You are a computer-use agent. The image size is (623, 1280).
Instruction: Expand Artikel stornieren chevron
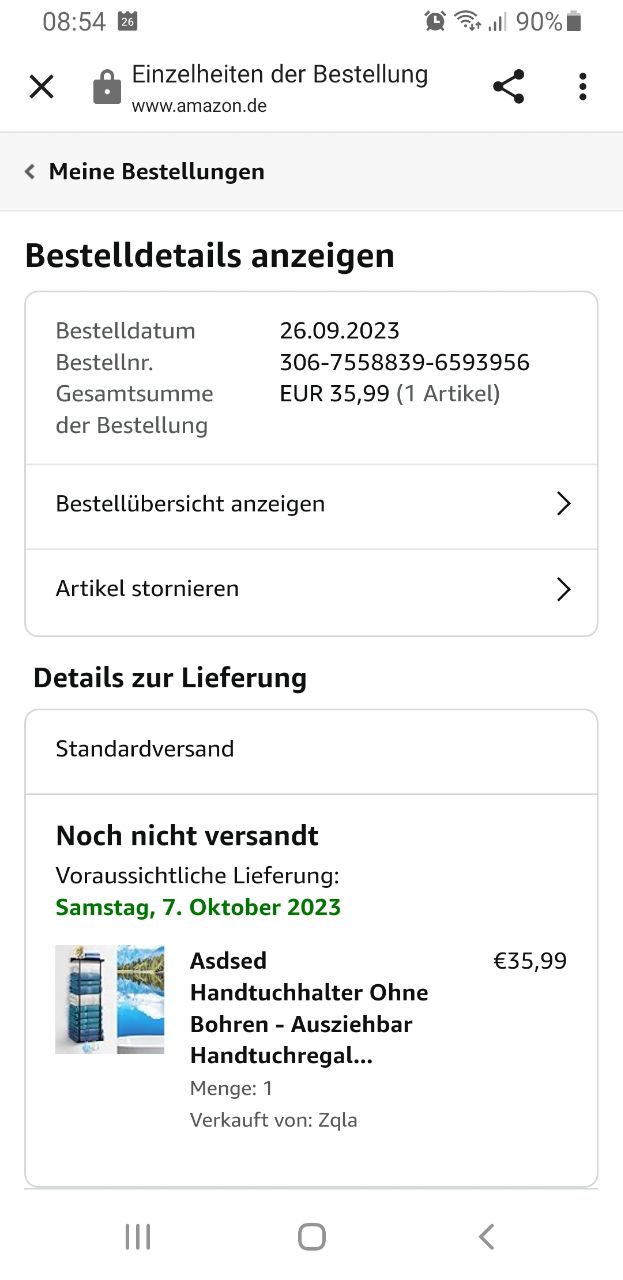point(563,589)
